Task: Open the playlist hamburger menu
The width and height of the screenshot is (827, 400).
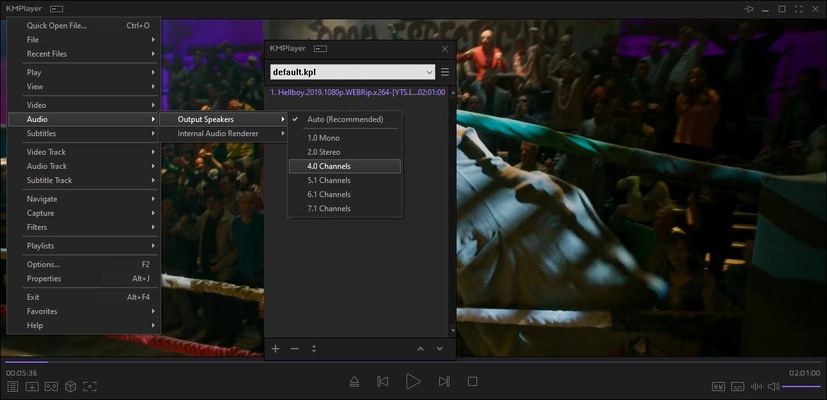Action: click(x=445, y=72)
